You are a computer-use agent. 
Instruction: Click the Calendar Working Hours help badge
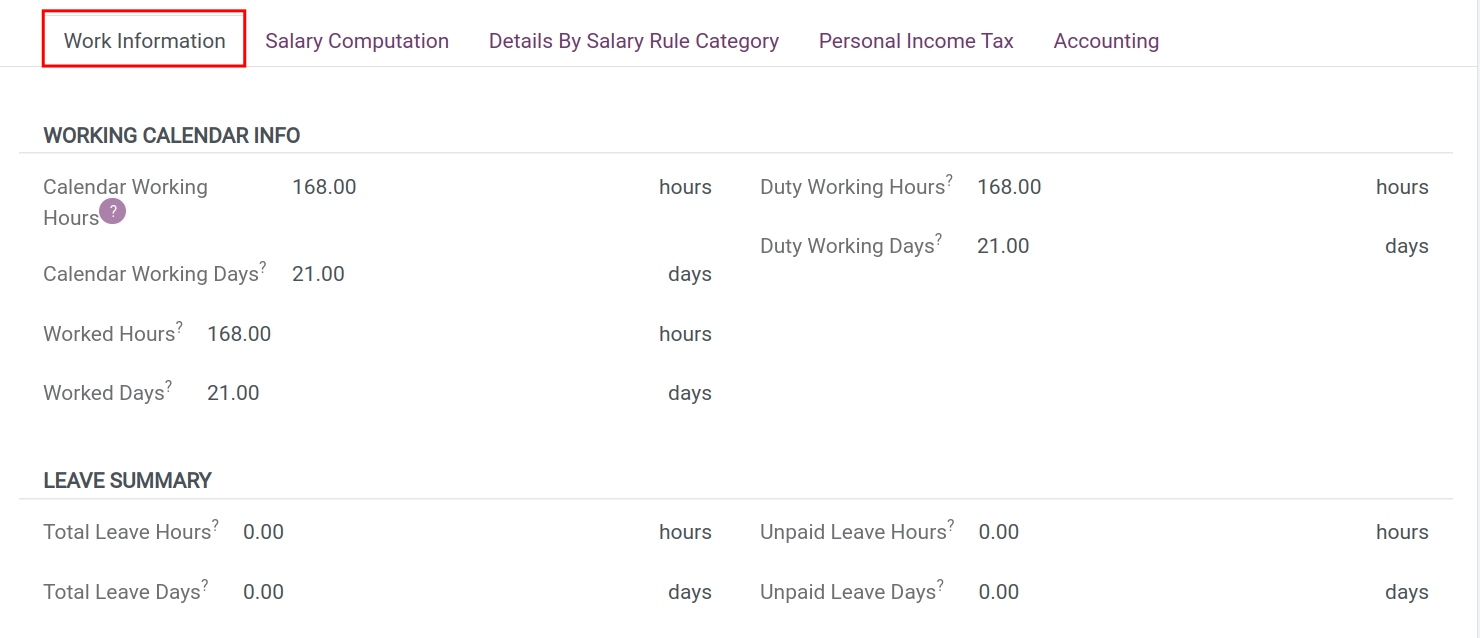tap(113, 211)
